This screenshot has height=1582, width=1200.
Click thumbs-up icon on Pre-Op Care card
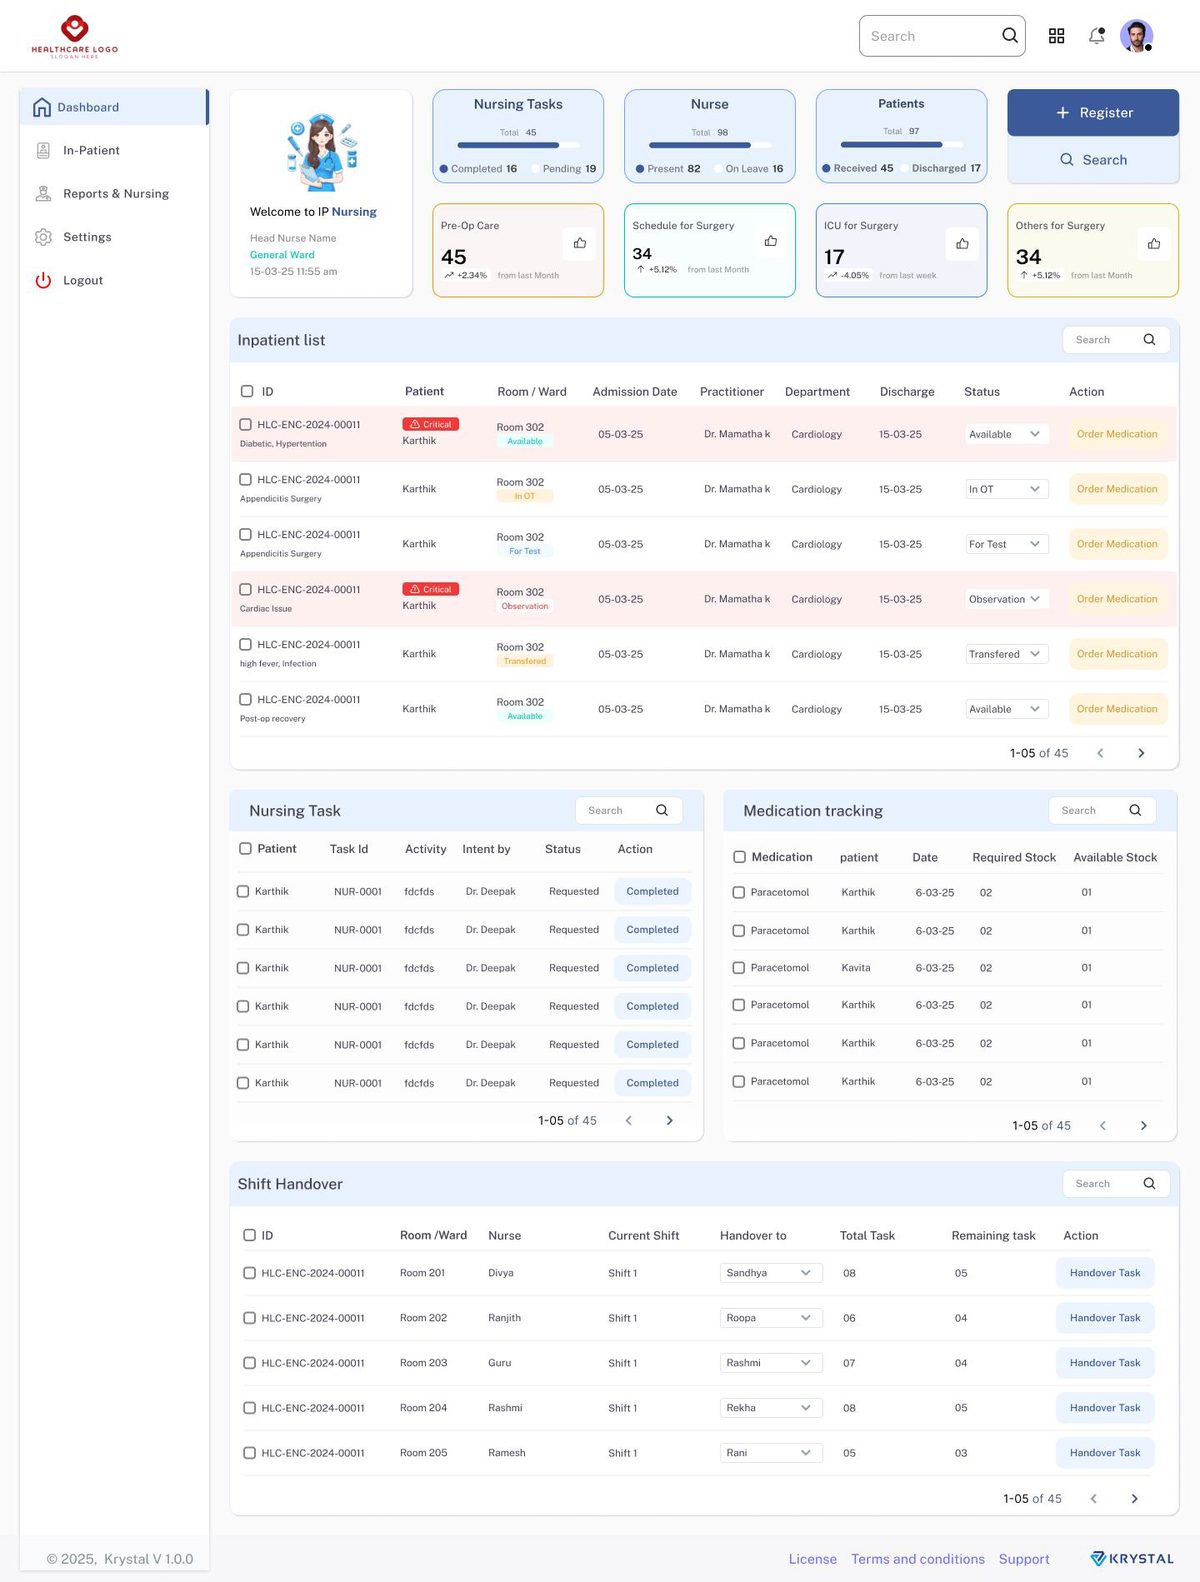pos(580,243)
